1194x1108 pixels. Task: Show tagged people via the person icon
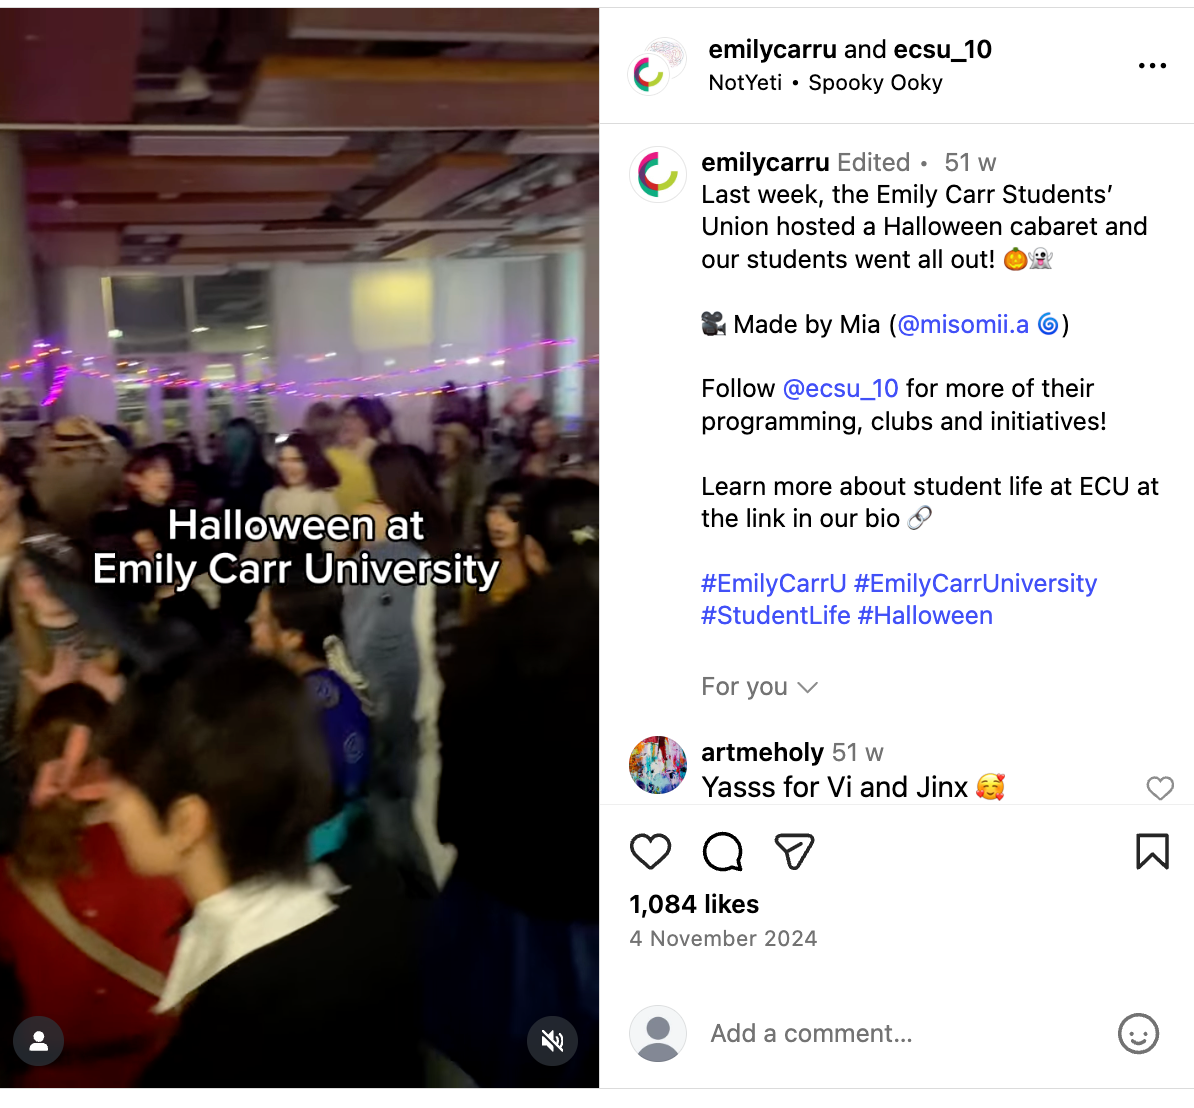pyautogui.click(x=38, y=1041)
